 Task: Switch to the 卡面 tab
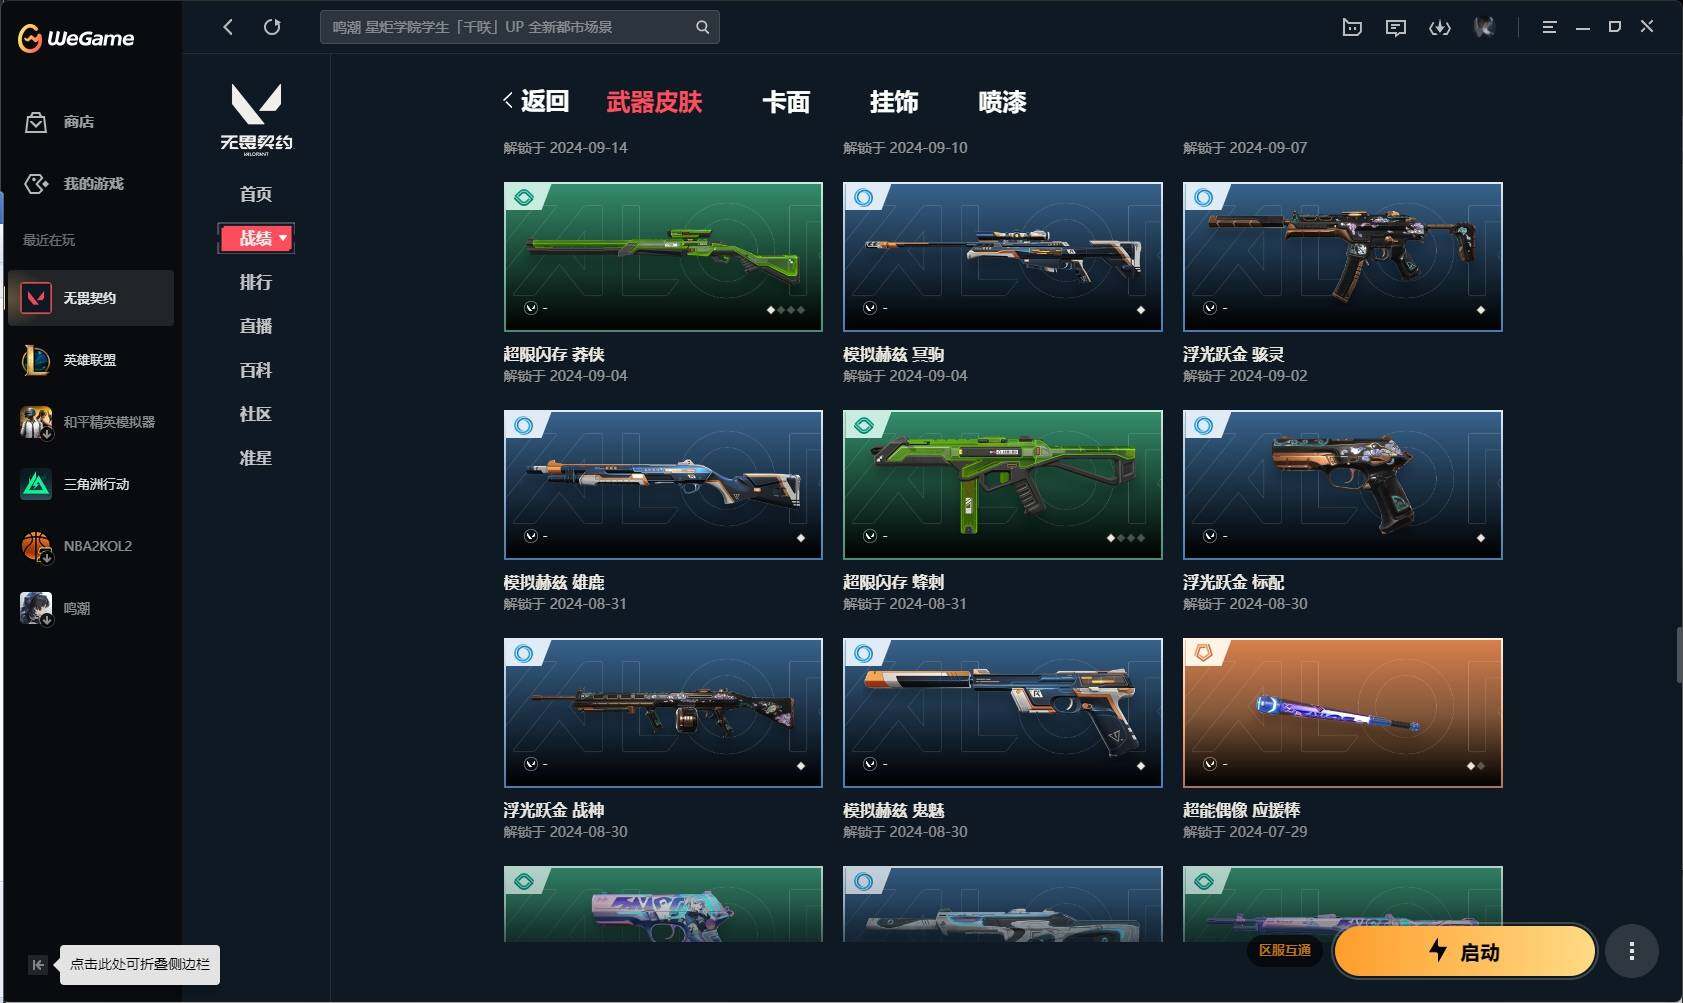click(x=786, y=102)
